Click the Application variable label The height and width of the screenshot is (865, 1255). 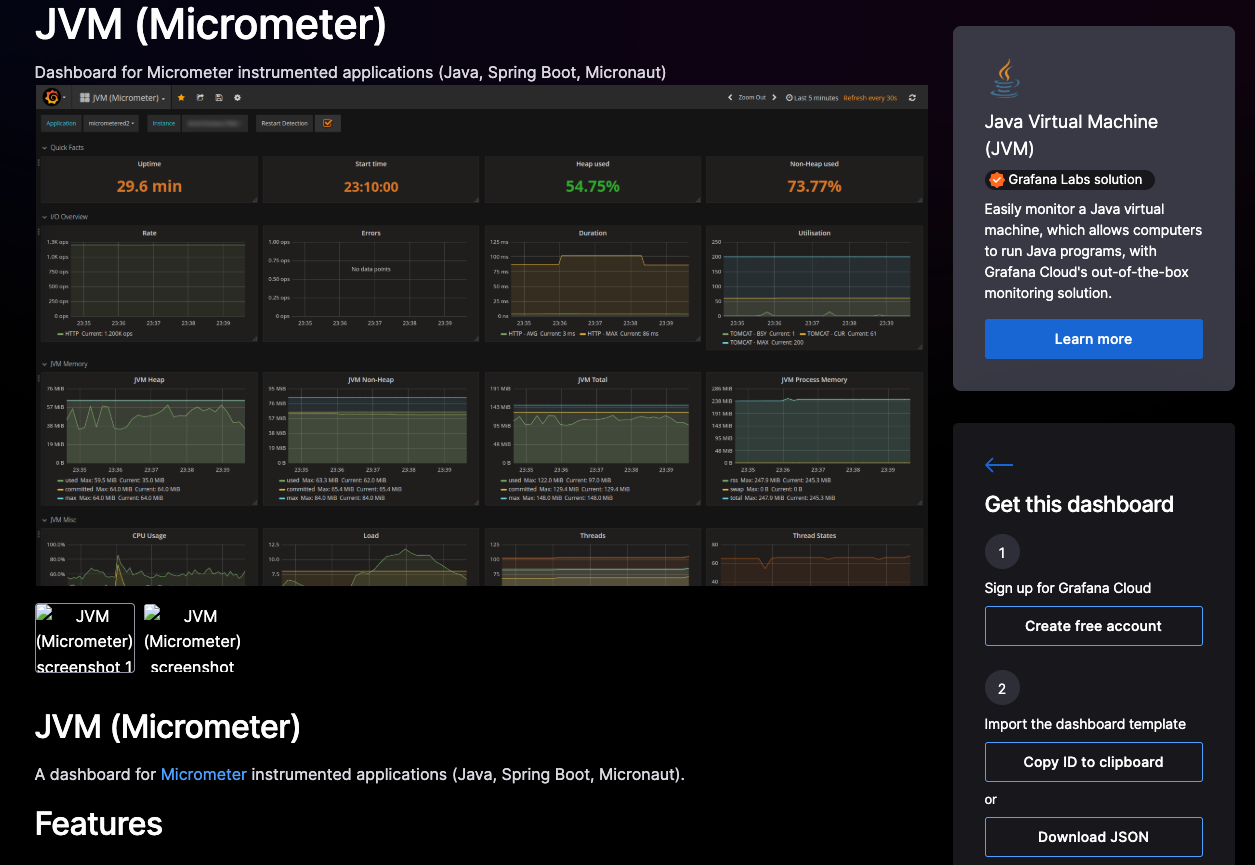pyautogui.click(x=61, y=123)
